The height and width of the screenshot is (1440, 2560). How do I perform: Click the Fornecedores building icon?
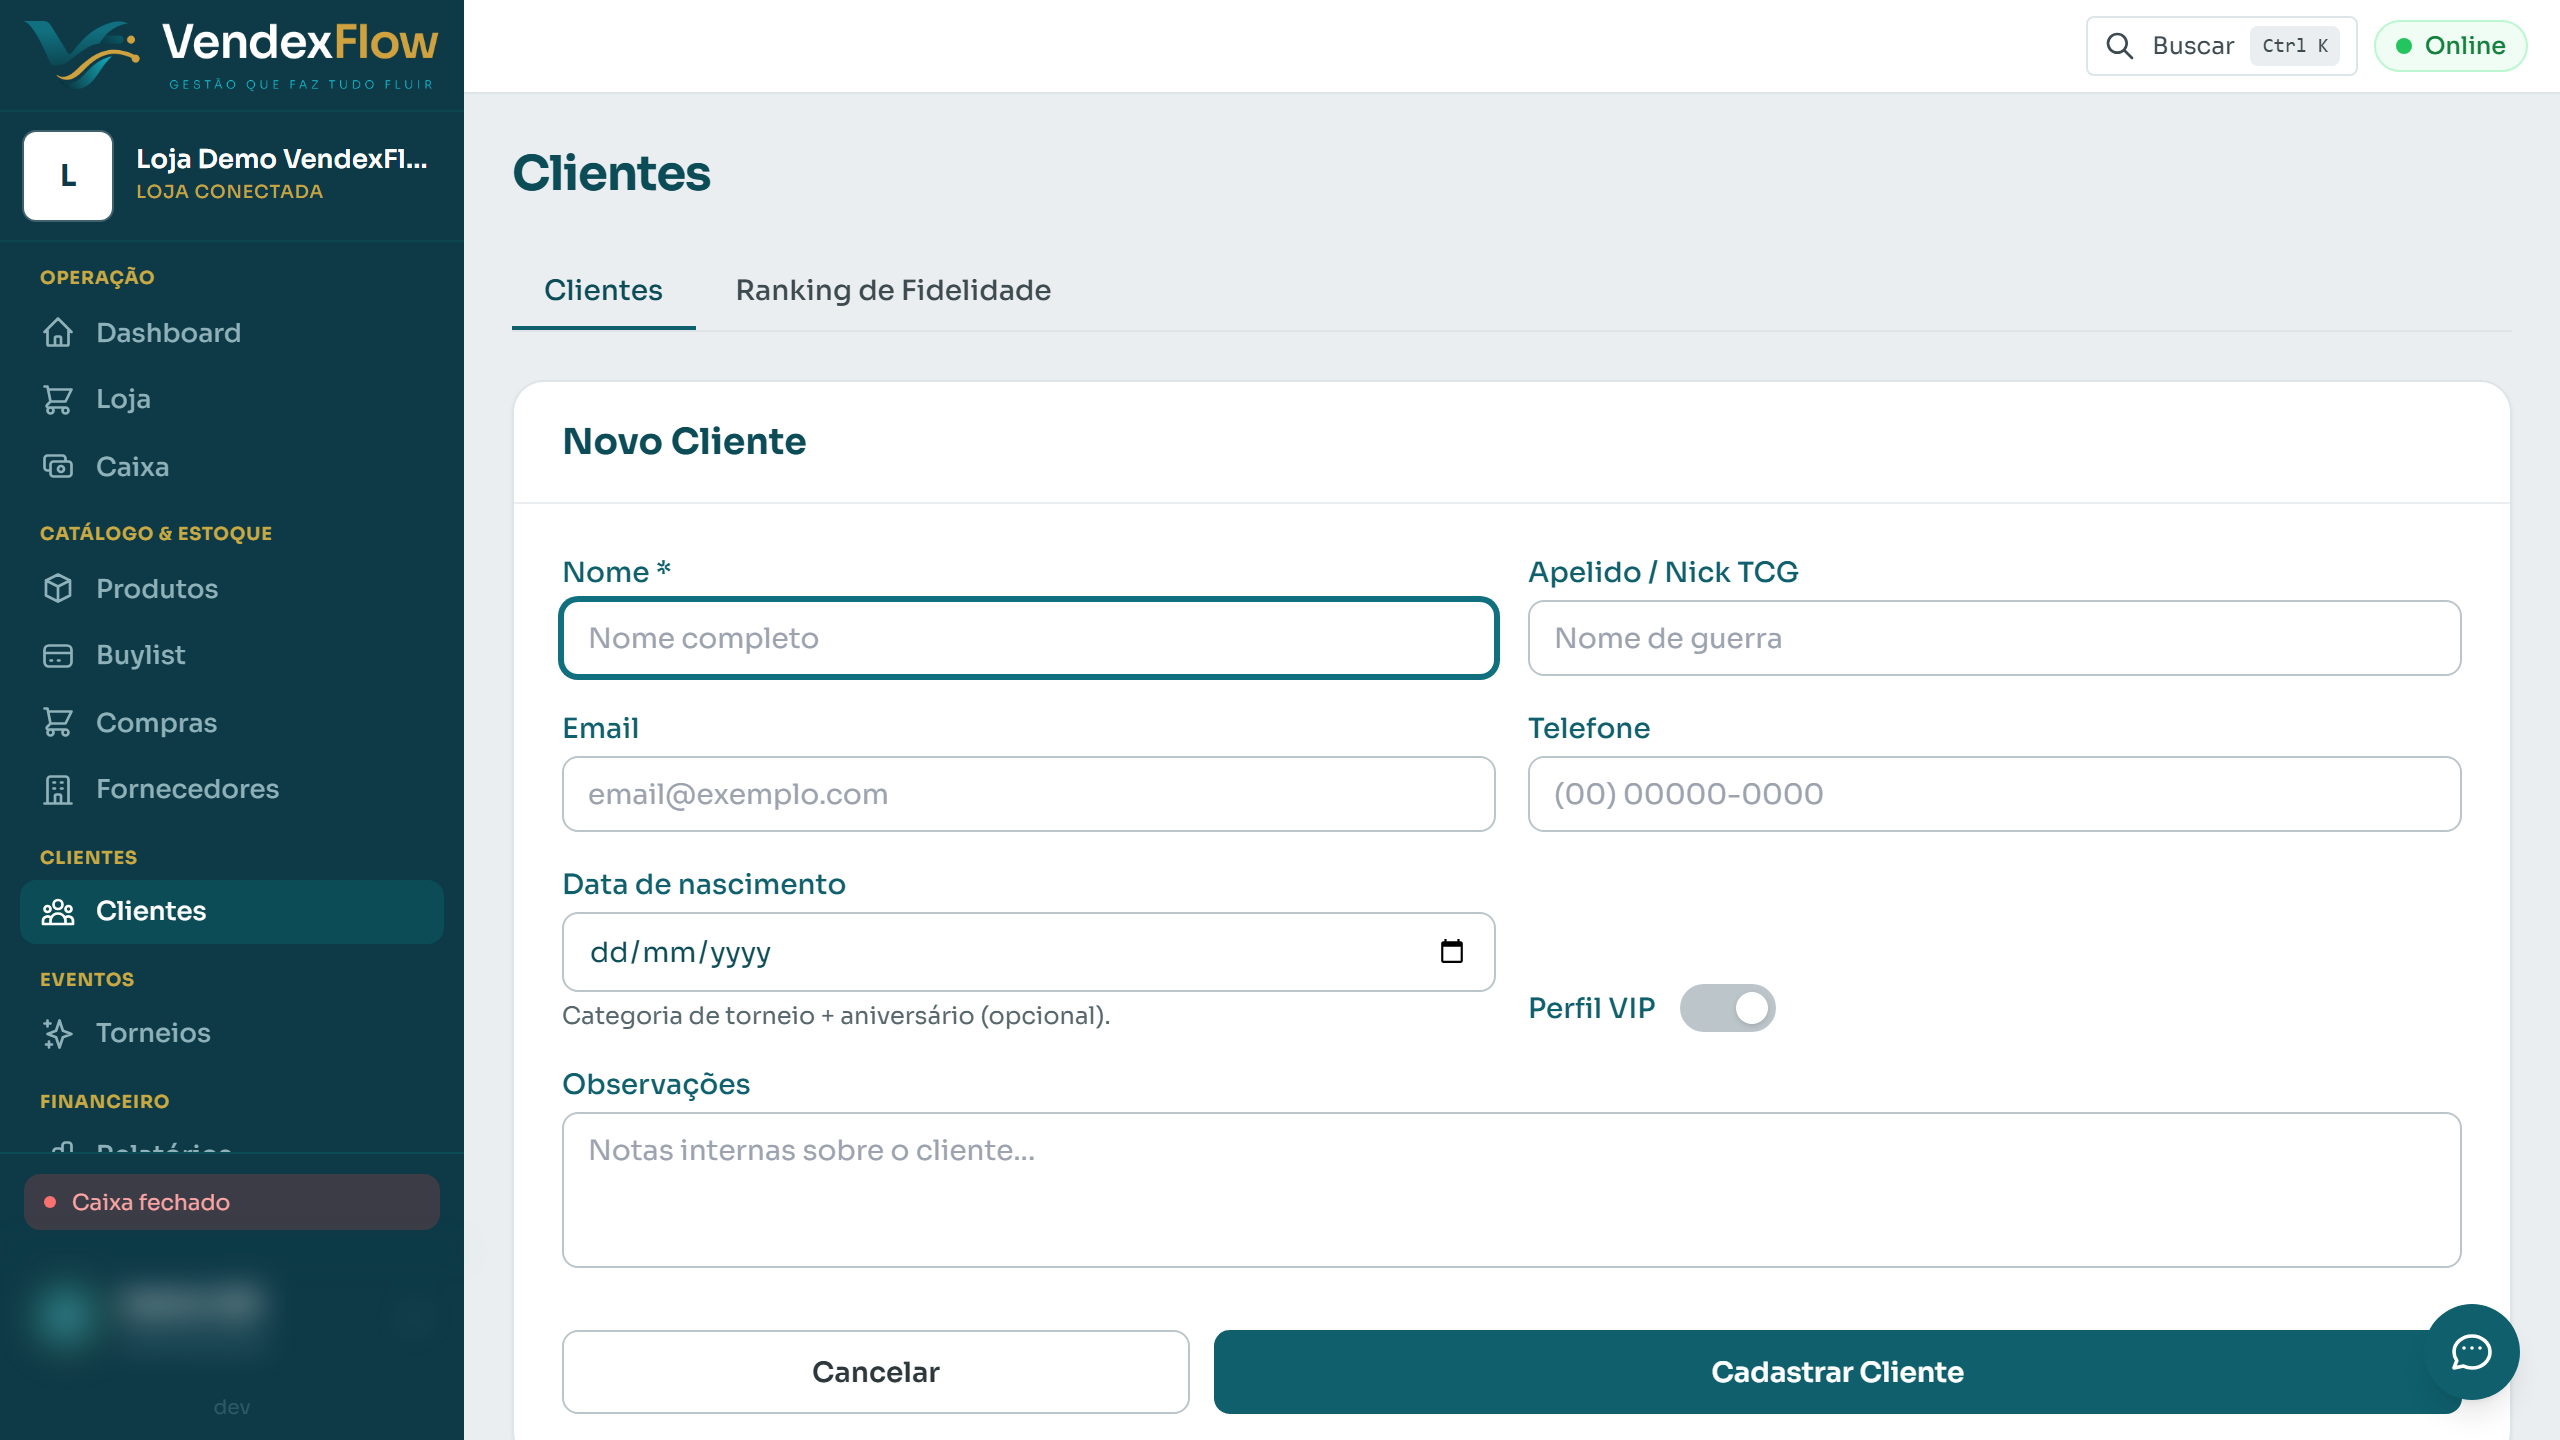(x=58, y=789)
